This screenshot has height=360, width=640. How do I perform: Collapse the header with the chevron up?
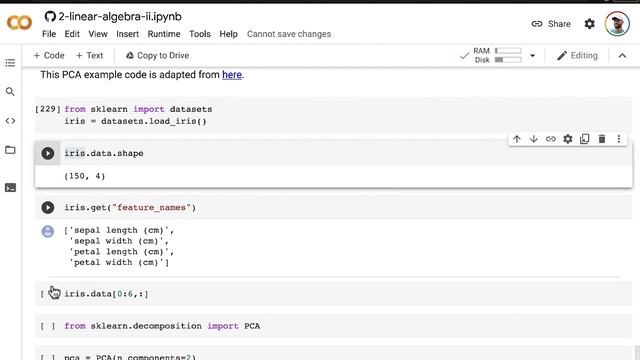tap(622, 56)
